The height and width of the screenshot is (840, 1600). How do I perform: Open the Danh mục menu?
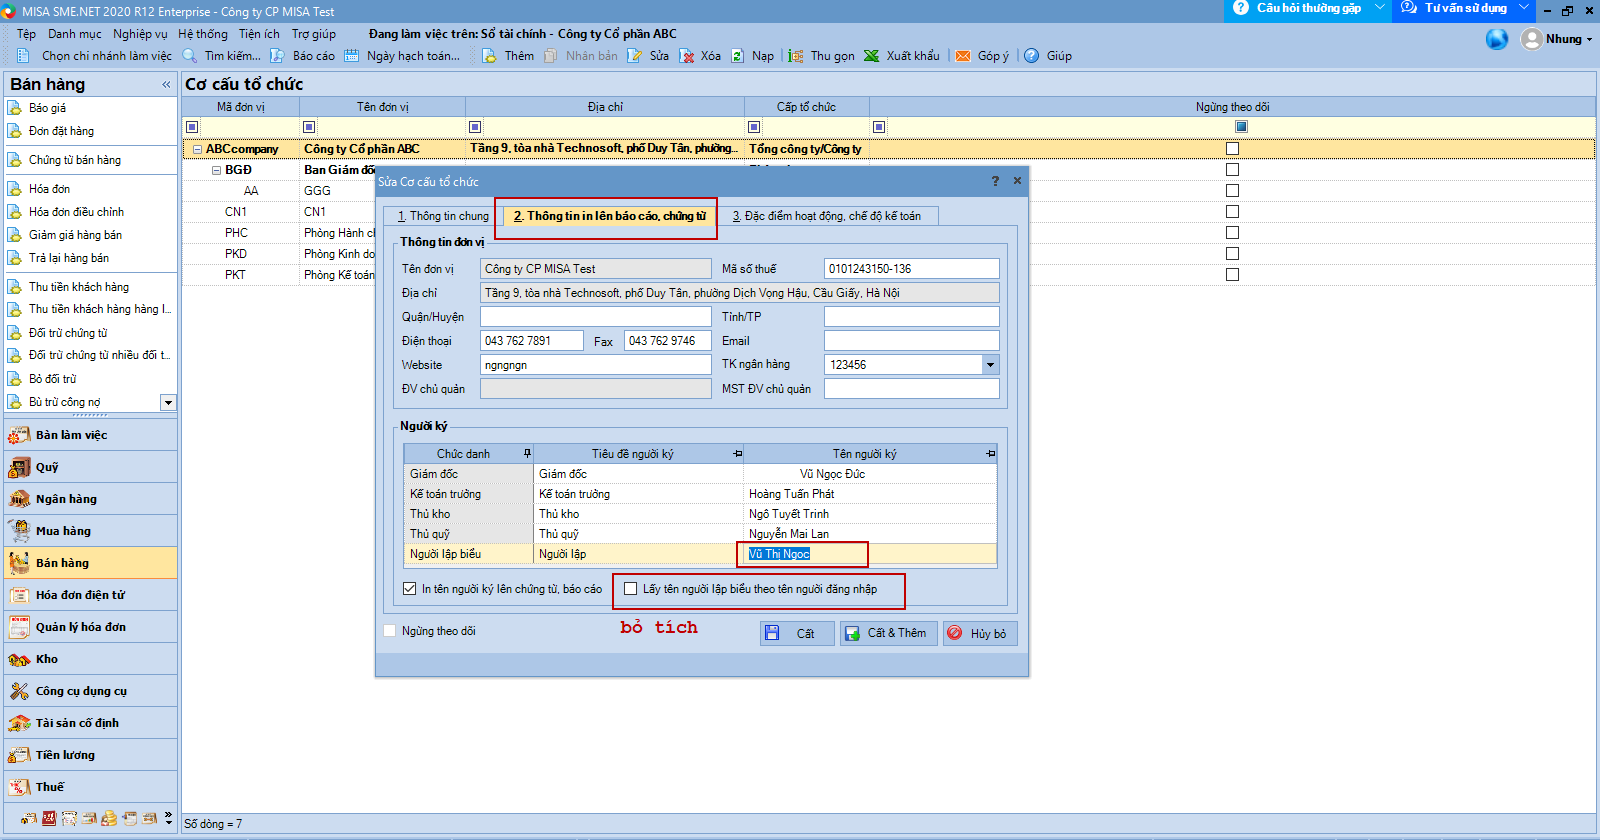(x=75, y=34)
